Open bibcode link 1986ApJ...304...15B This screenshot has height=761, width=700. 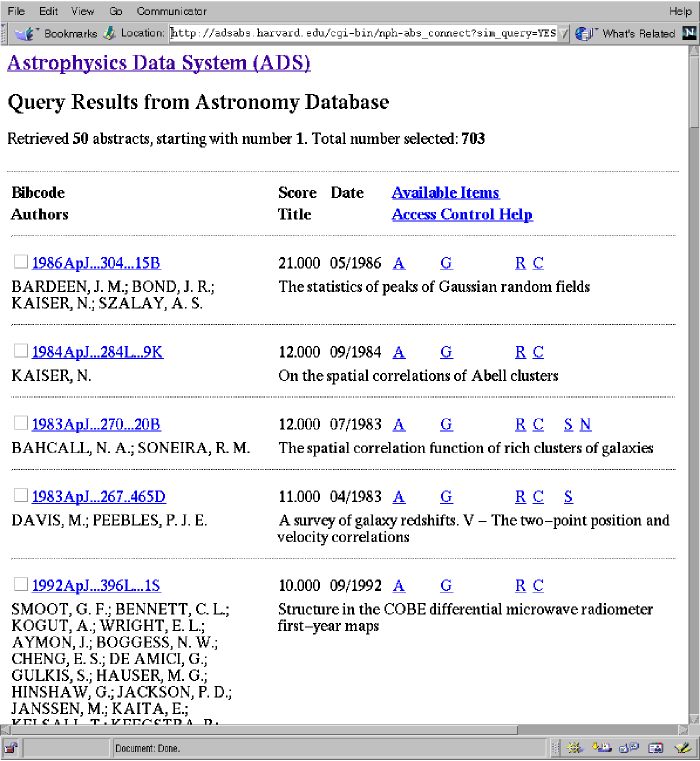pyautogui.click(x=96, y=263)
